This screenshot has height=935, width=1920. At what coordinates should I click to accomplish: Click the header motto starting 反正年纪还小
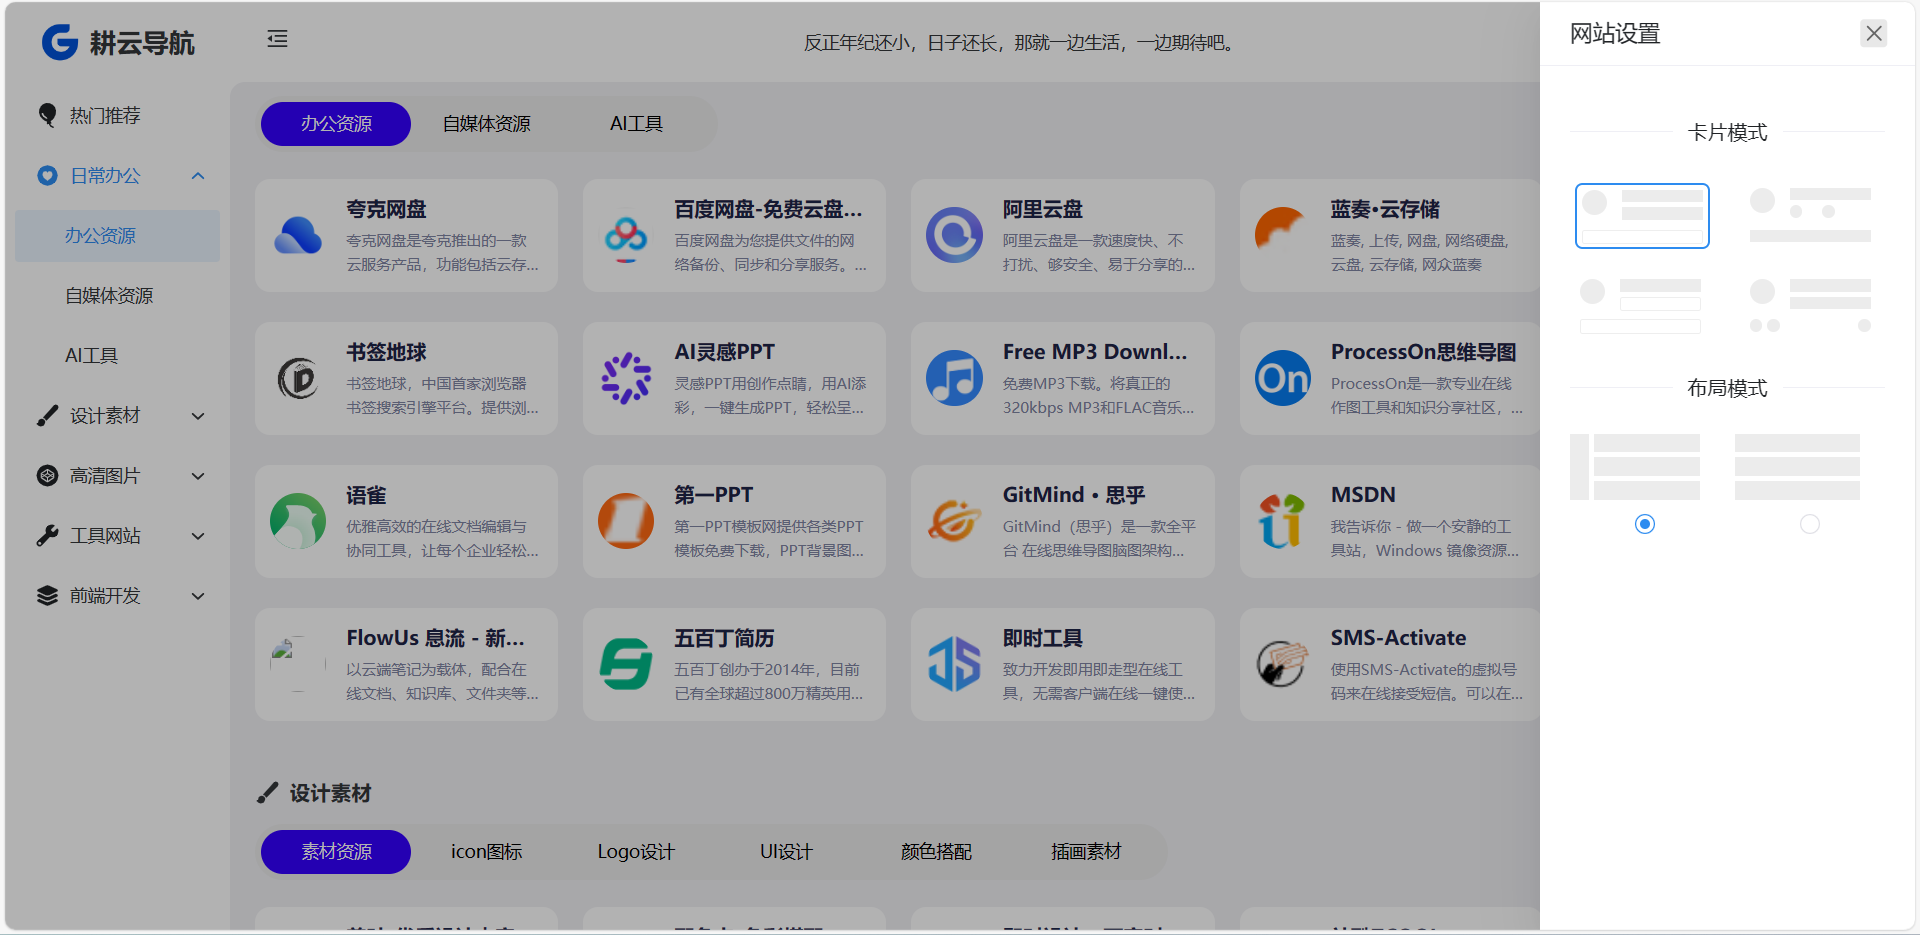1021,43
